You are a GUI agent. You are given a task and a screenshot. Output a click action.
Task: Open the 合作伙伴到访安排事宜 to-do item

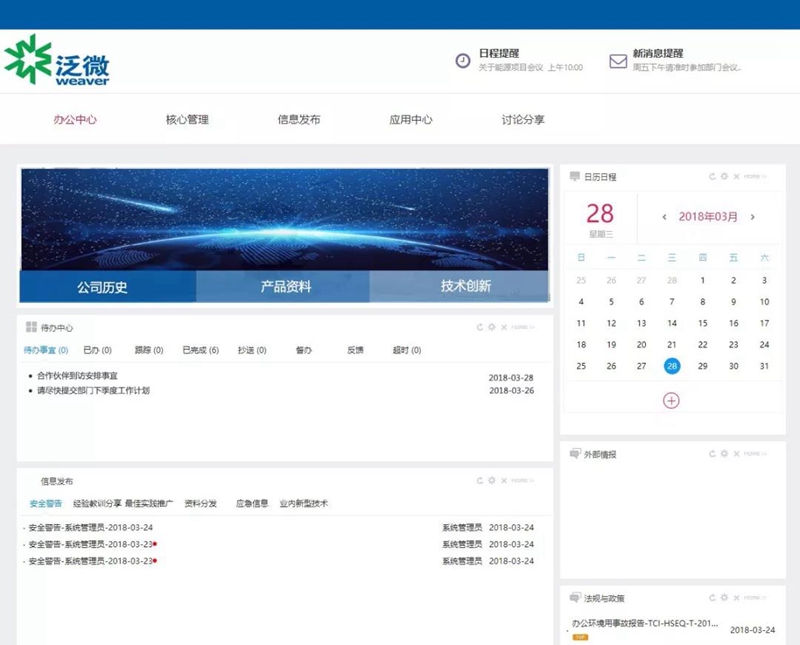pyautogui.click(x=77, y=376)
